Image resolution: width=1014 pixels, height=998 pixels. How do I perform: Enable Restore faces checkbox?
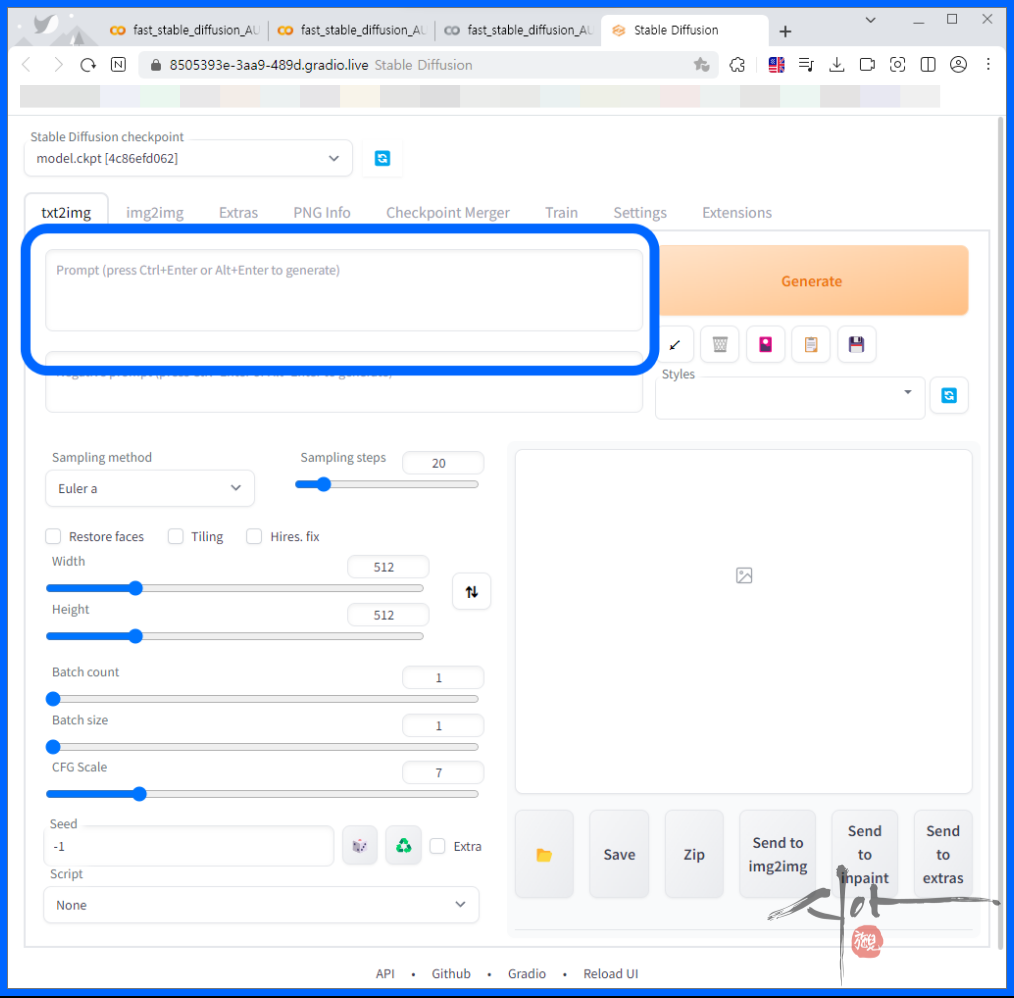click(53, 536)
